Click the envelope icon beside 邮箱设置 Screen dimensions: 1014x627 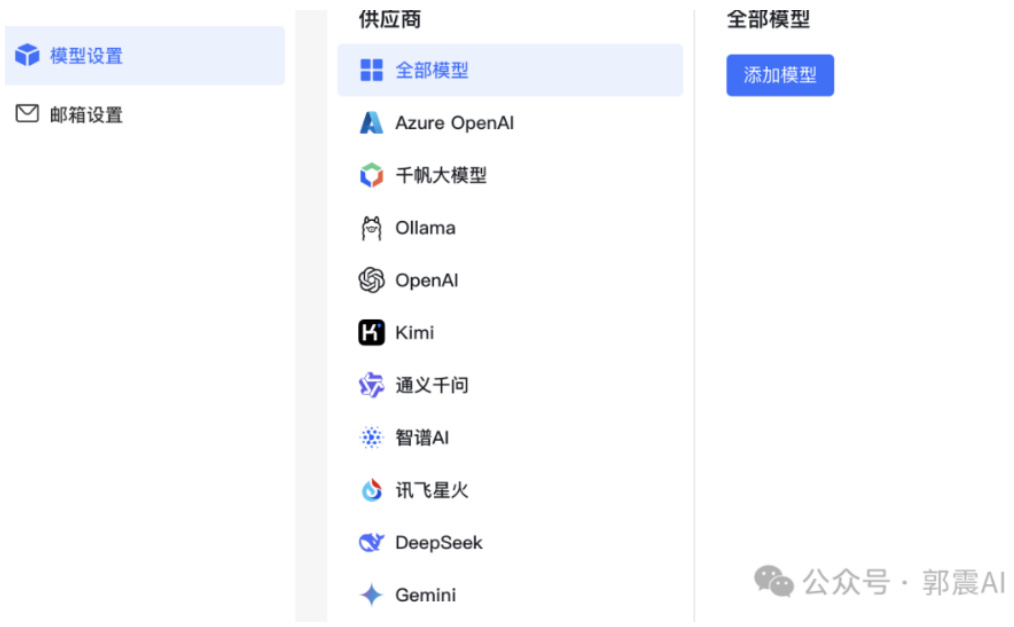27,114
